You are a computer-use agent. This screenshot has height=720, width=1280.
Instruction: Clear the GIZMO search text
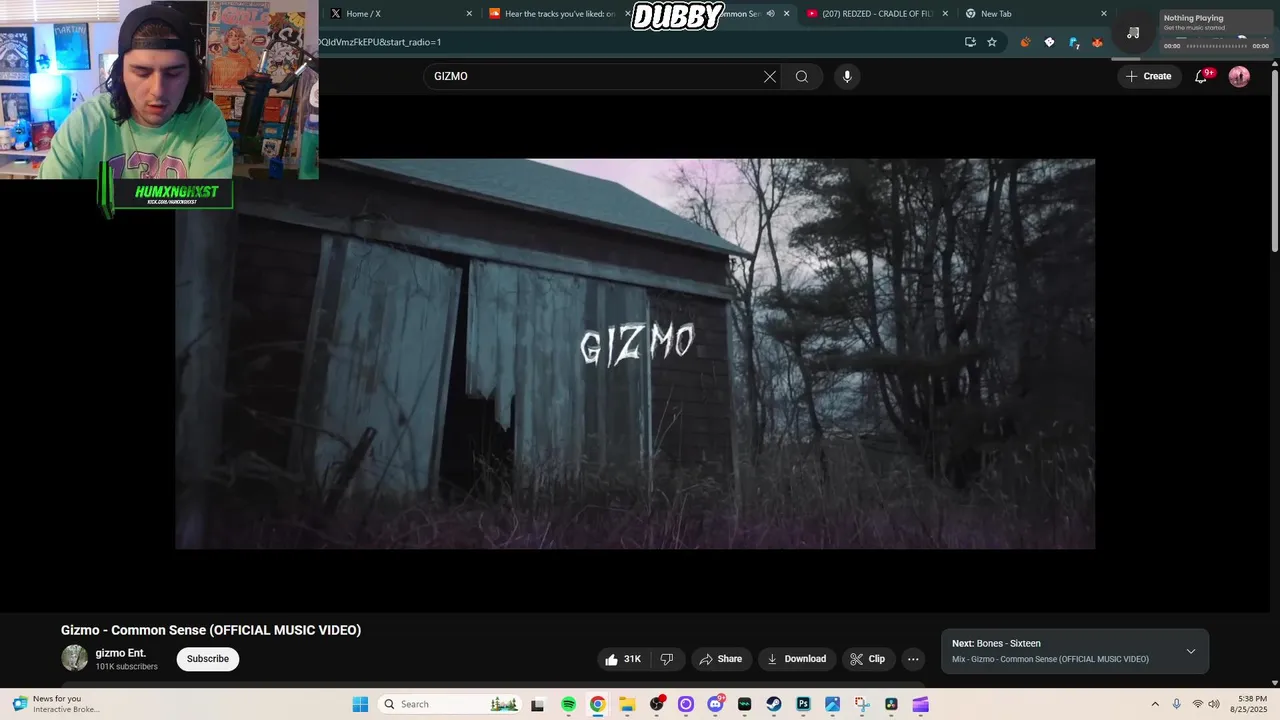pos(770,76)
